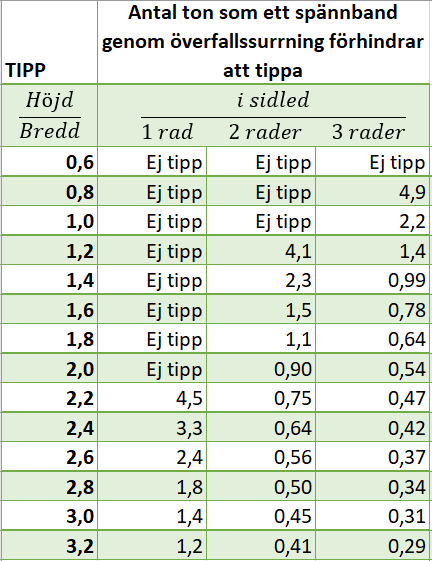Select the 1,4 ratio row label

(x=49, y=280)
